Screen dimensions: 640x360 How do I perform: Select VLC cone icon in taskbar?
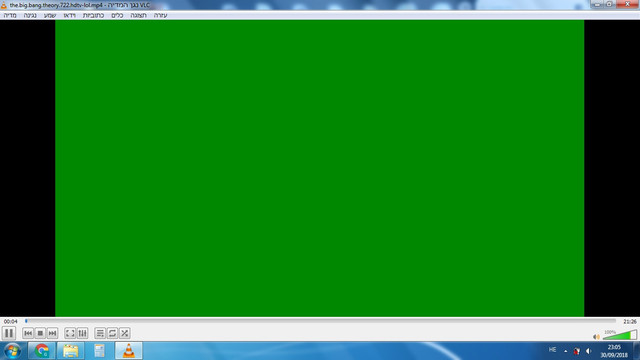point(129,351)
